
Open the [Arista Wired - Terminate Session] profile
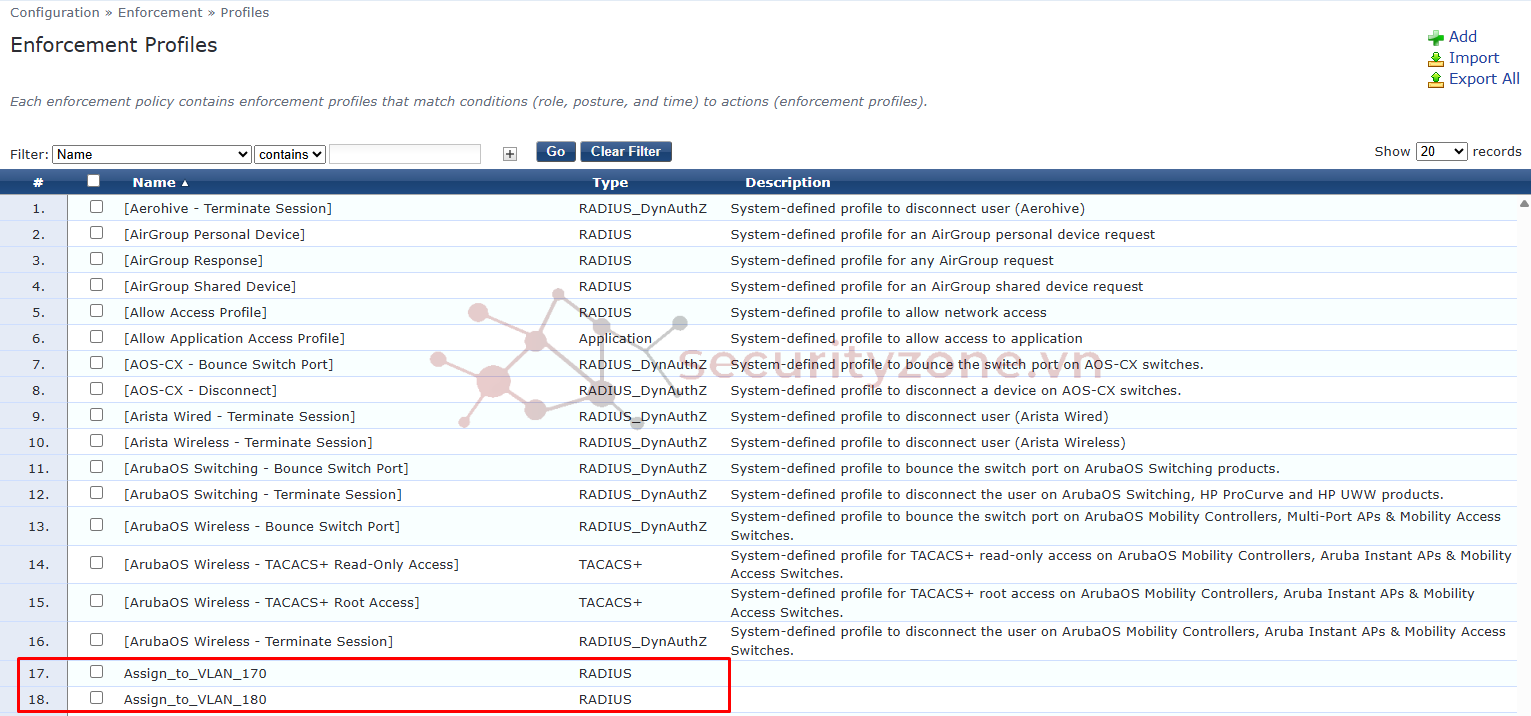(239, 417)
